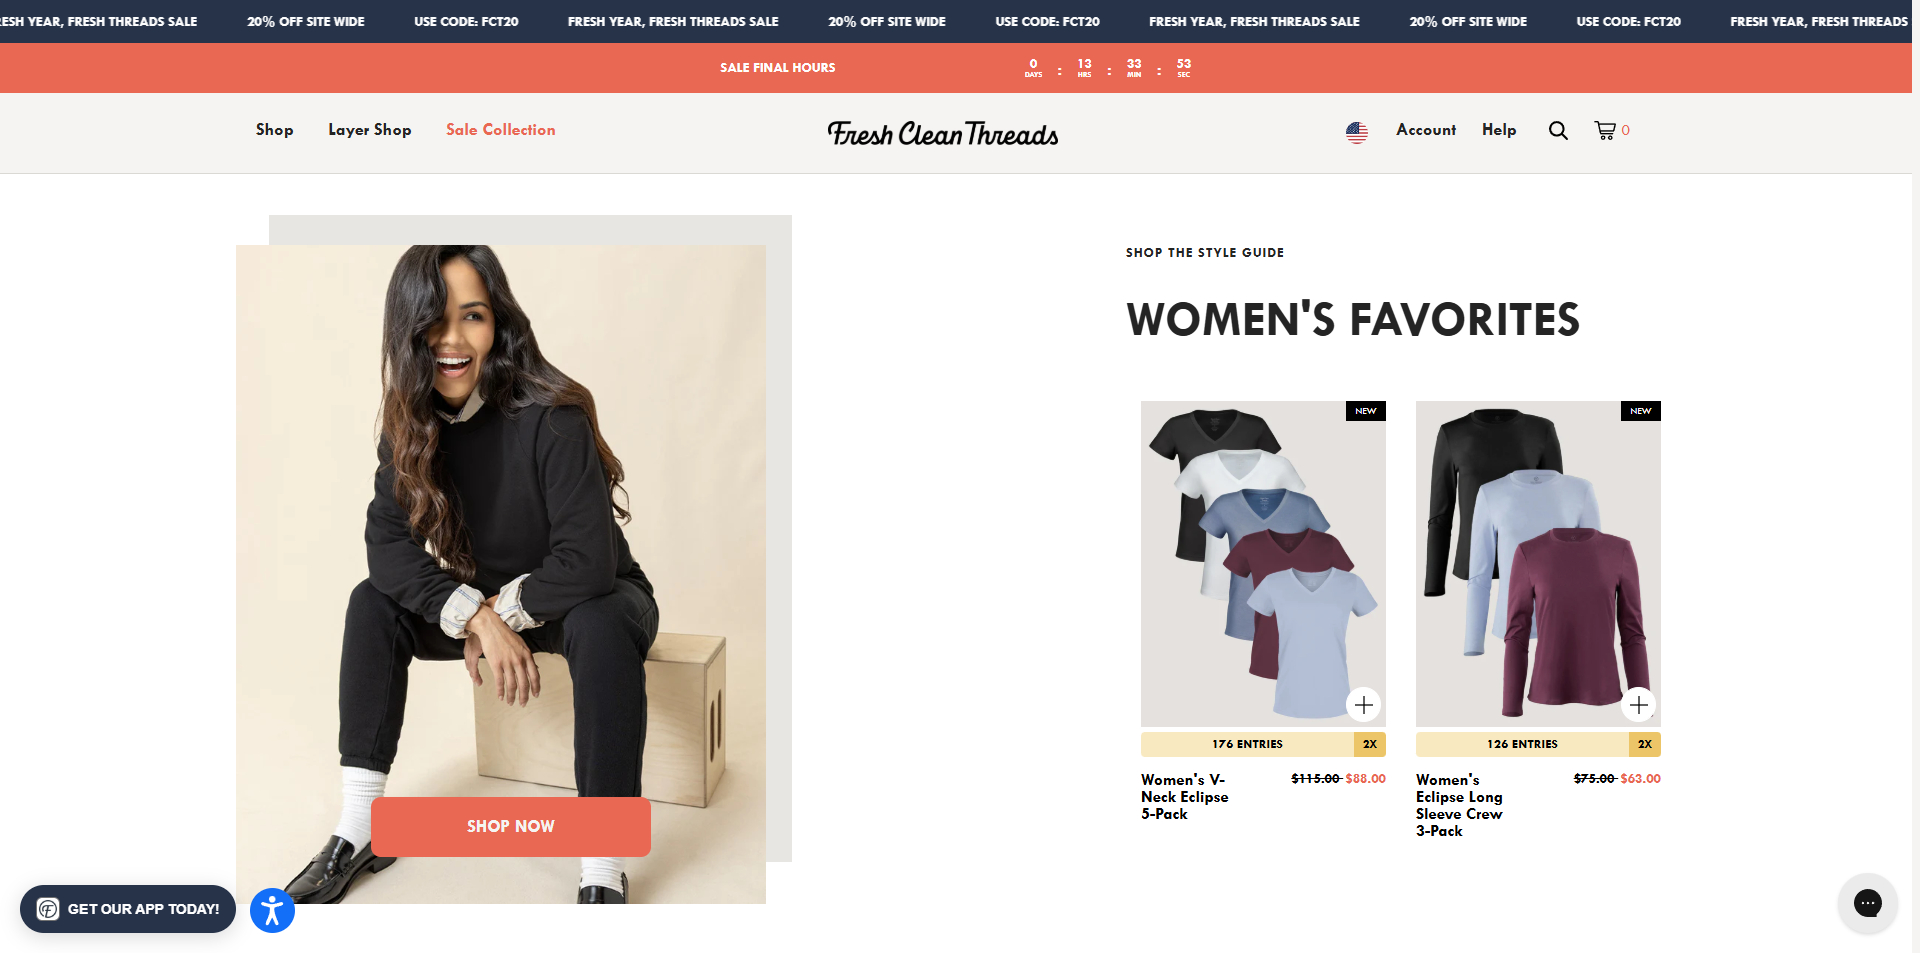Open the Layer Shop menu
The width and height of the screenshot is (1920, 953).
370,130
